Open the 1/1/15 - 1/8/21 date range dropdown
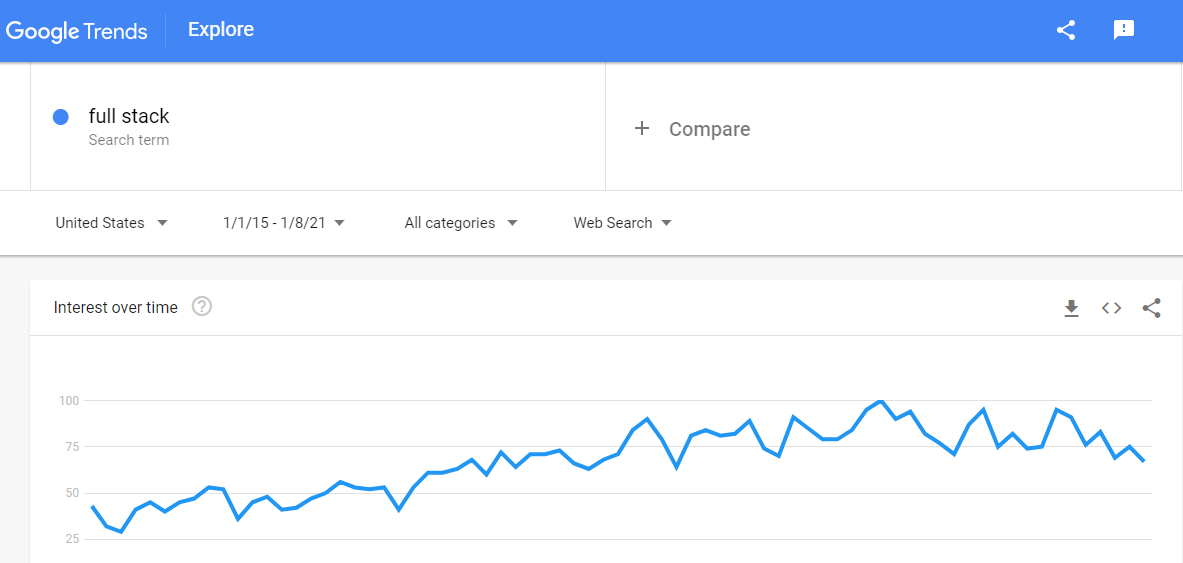Image resolution: width=1183 pixels, height=563 pixels. [284, 223]
